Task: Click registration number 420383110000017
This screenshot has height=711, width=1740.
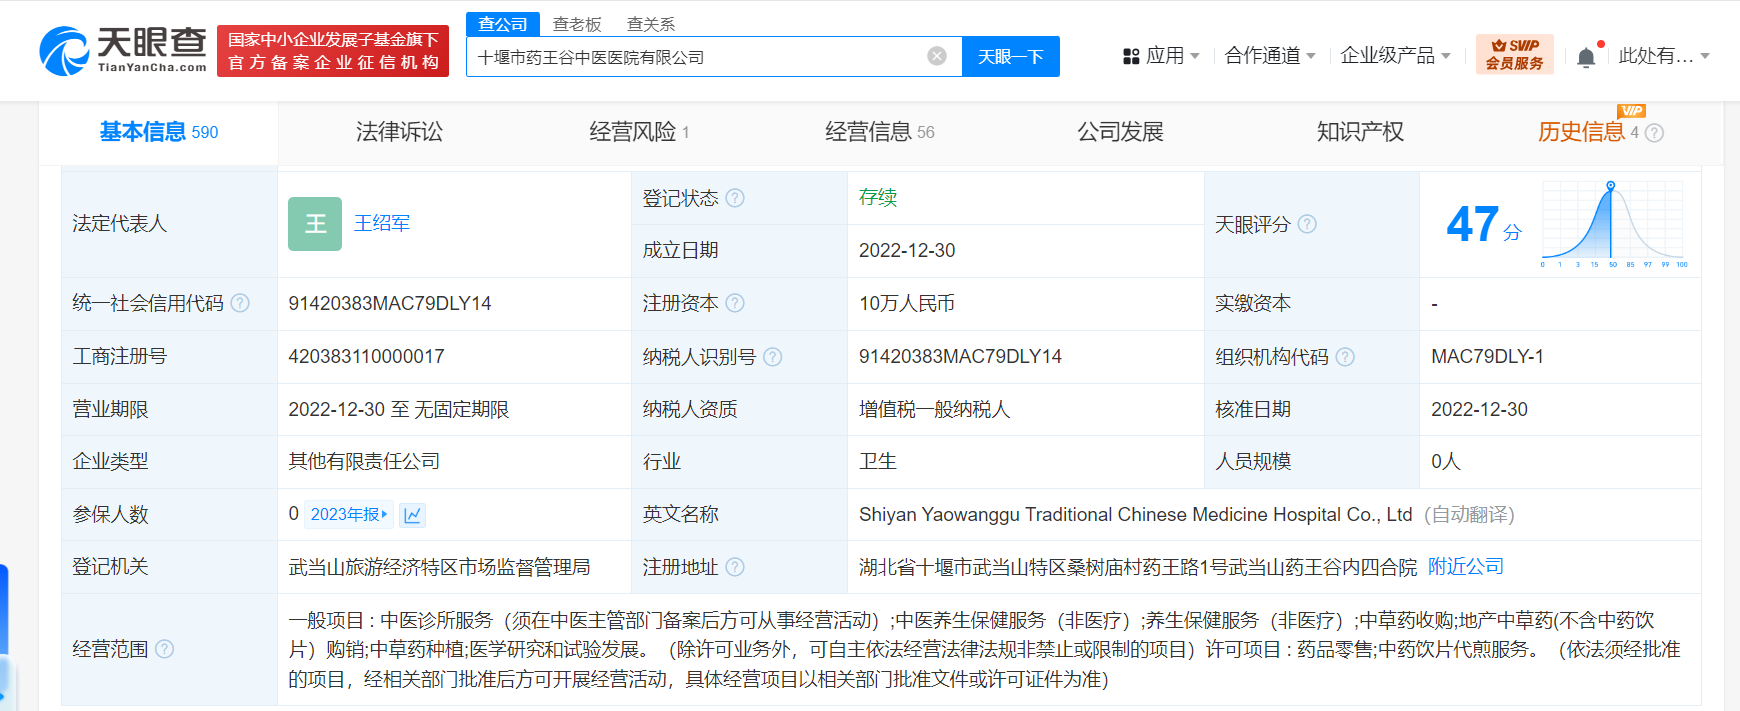Action: click(366, 357)
